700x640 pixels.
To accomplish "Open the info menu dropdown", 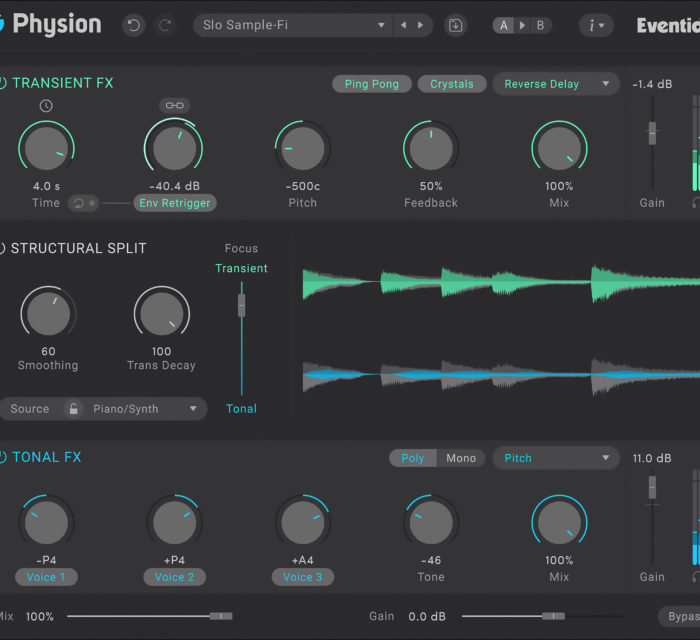I will click(596, 25).
